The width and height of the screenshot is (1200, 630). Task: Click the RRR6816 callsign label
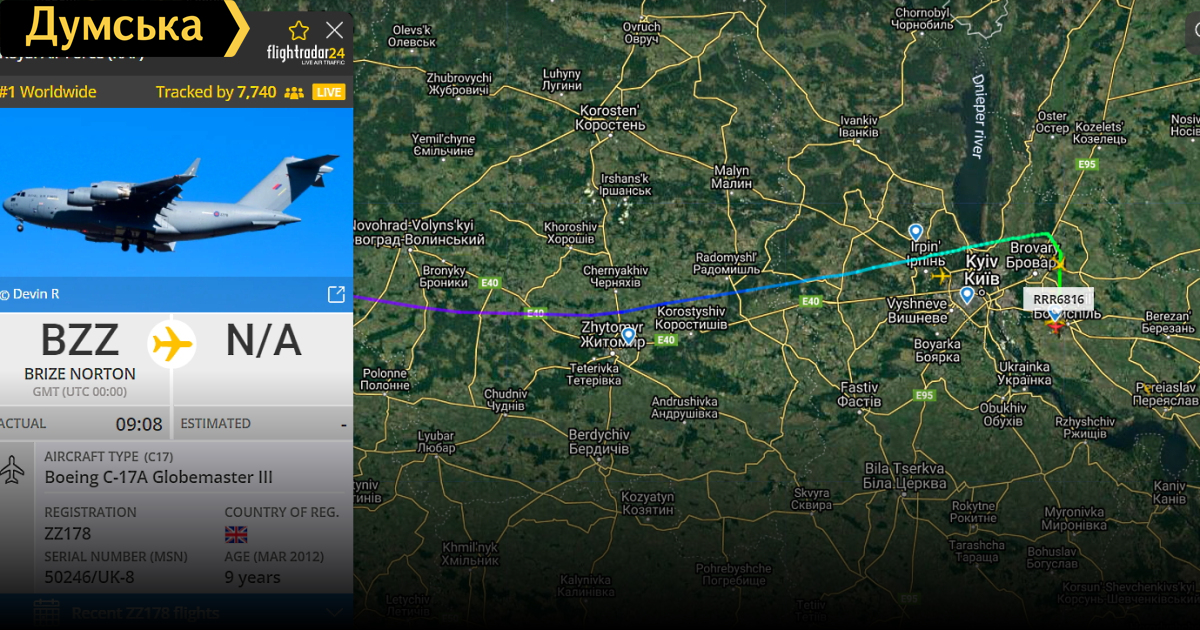pos(1059,298)
